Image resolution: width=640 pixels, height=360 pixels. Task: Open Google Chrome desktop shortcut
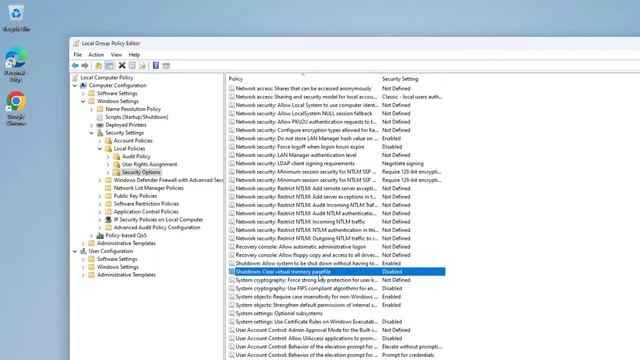(16, 109)
